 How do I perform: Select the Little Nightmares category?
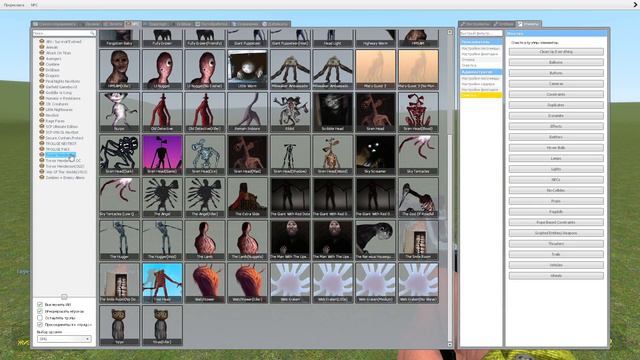[59, 110]
